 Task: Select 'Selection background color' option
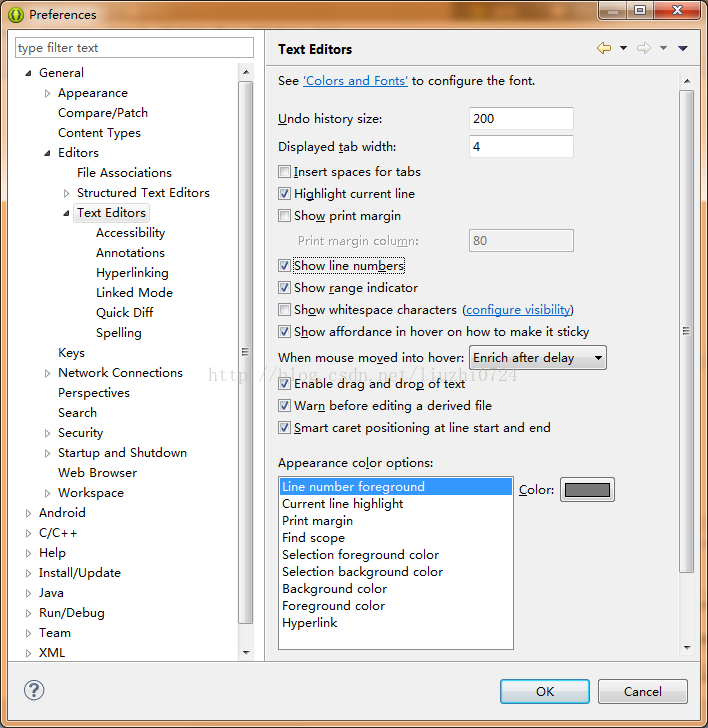(x=396, y=572)
